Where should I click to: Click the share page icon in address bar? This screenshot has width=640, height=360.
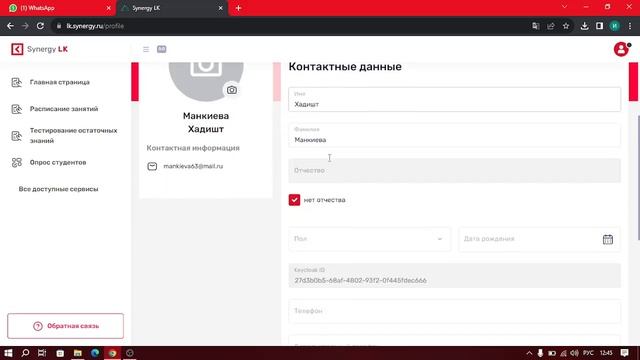point(551,26)
